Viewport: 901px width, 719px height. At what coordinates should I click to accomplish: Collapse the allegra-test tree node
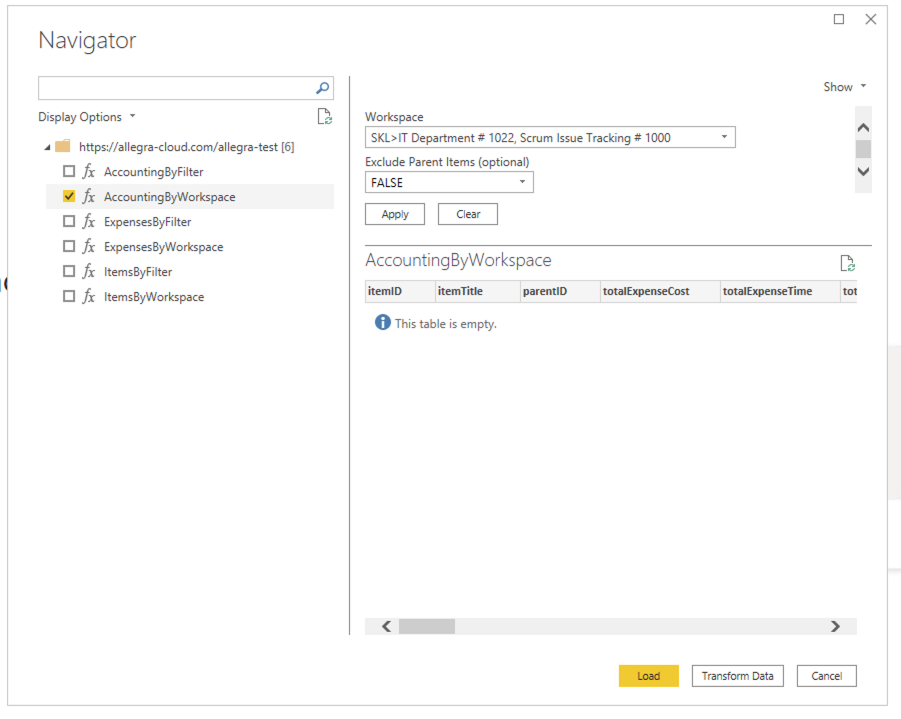tap(47, 146)
